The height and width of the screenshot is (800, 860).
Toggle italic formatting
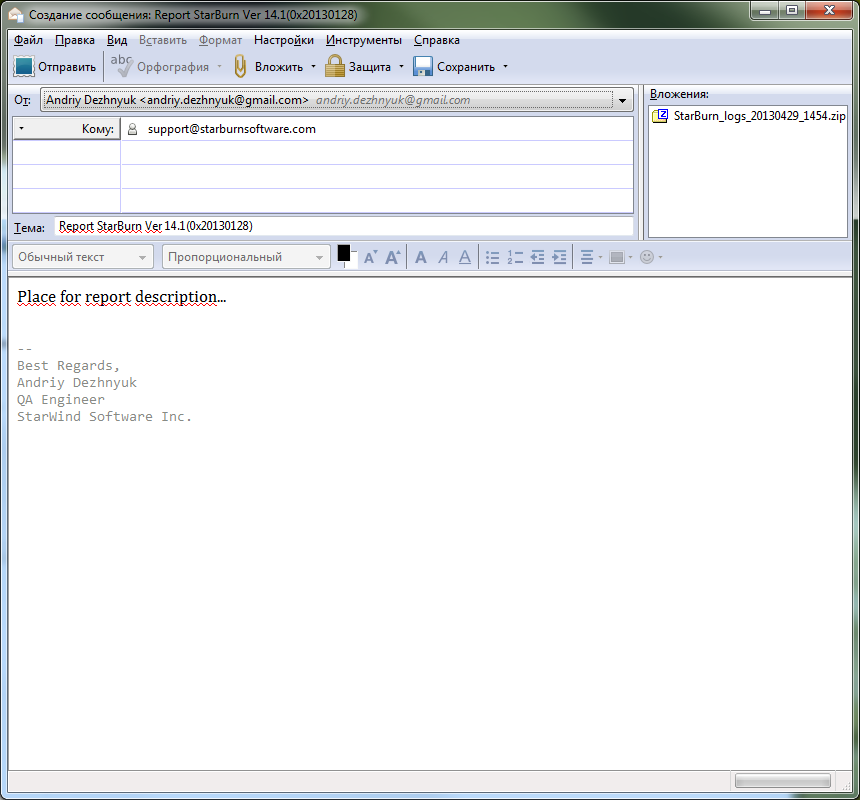[443, 257]
